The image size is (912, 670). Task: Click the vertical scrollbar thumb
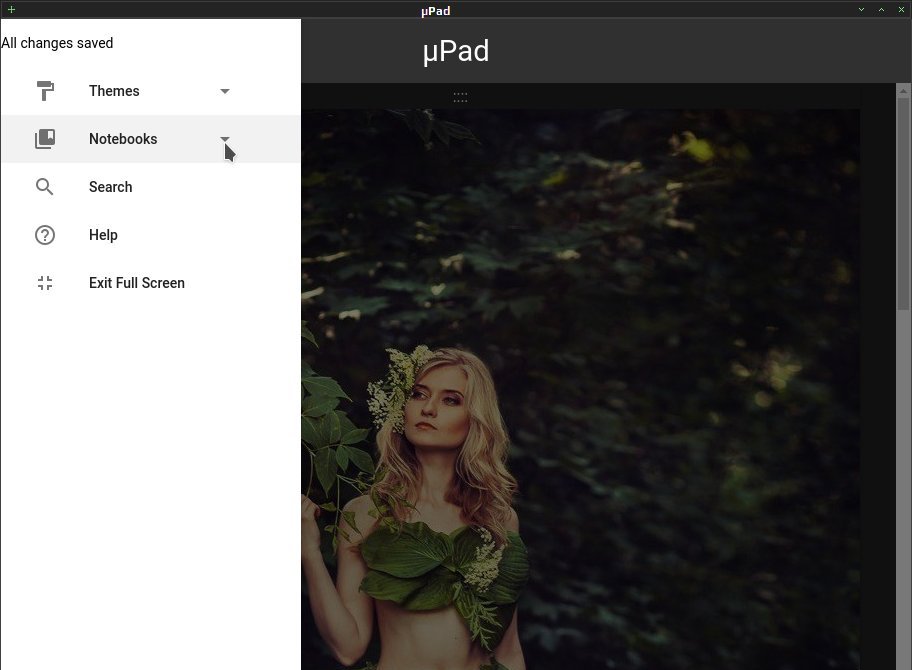tap(903, 204)
